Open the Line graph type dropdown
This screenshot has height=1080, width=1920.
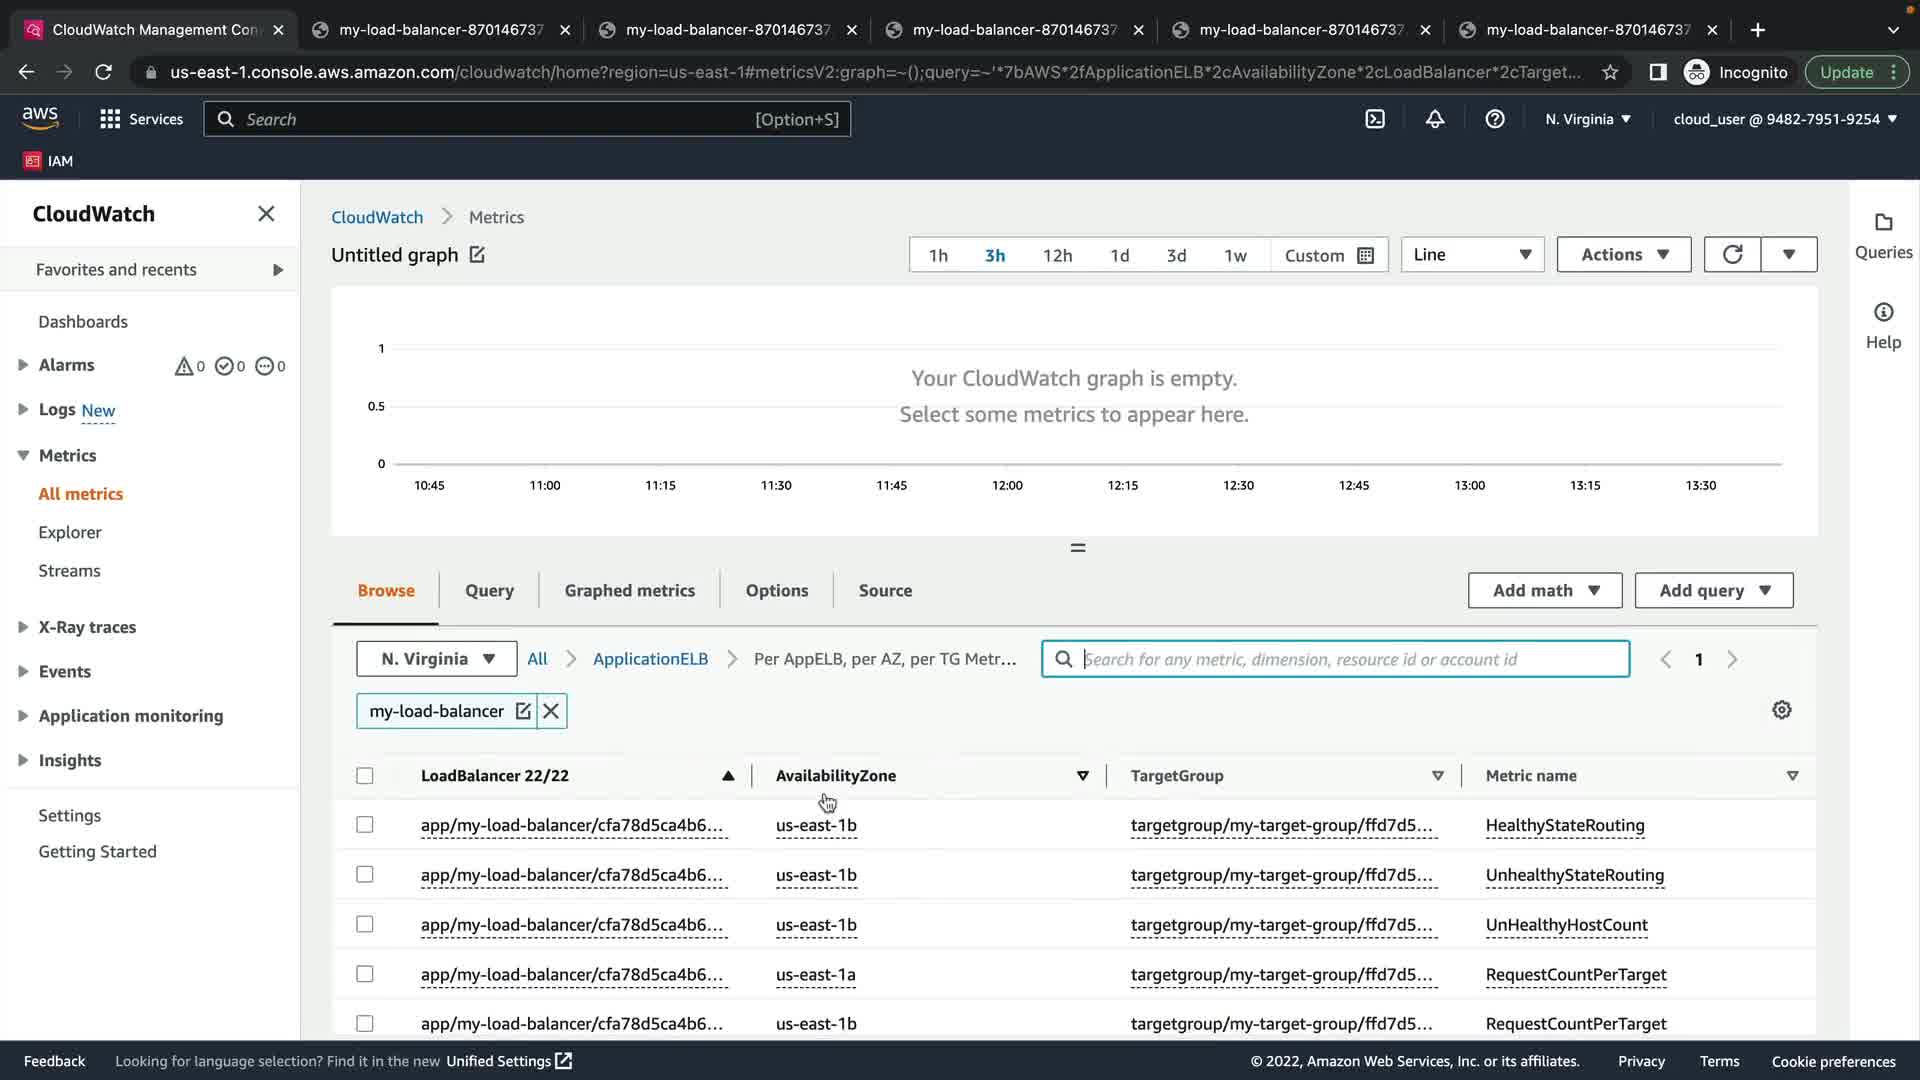[1472, 255]
